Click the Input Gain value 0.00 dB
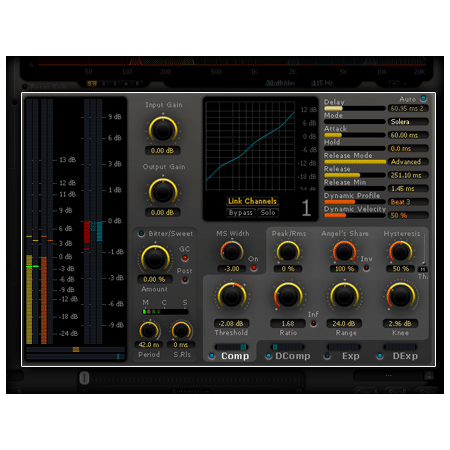This screenshot has height=450, width=450. click(x=162, y=150)
